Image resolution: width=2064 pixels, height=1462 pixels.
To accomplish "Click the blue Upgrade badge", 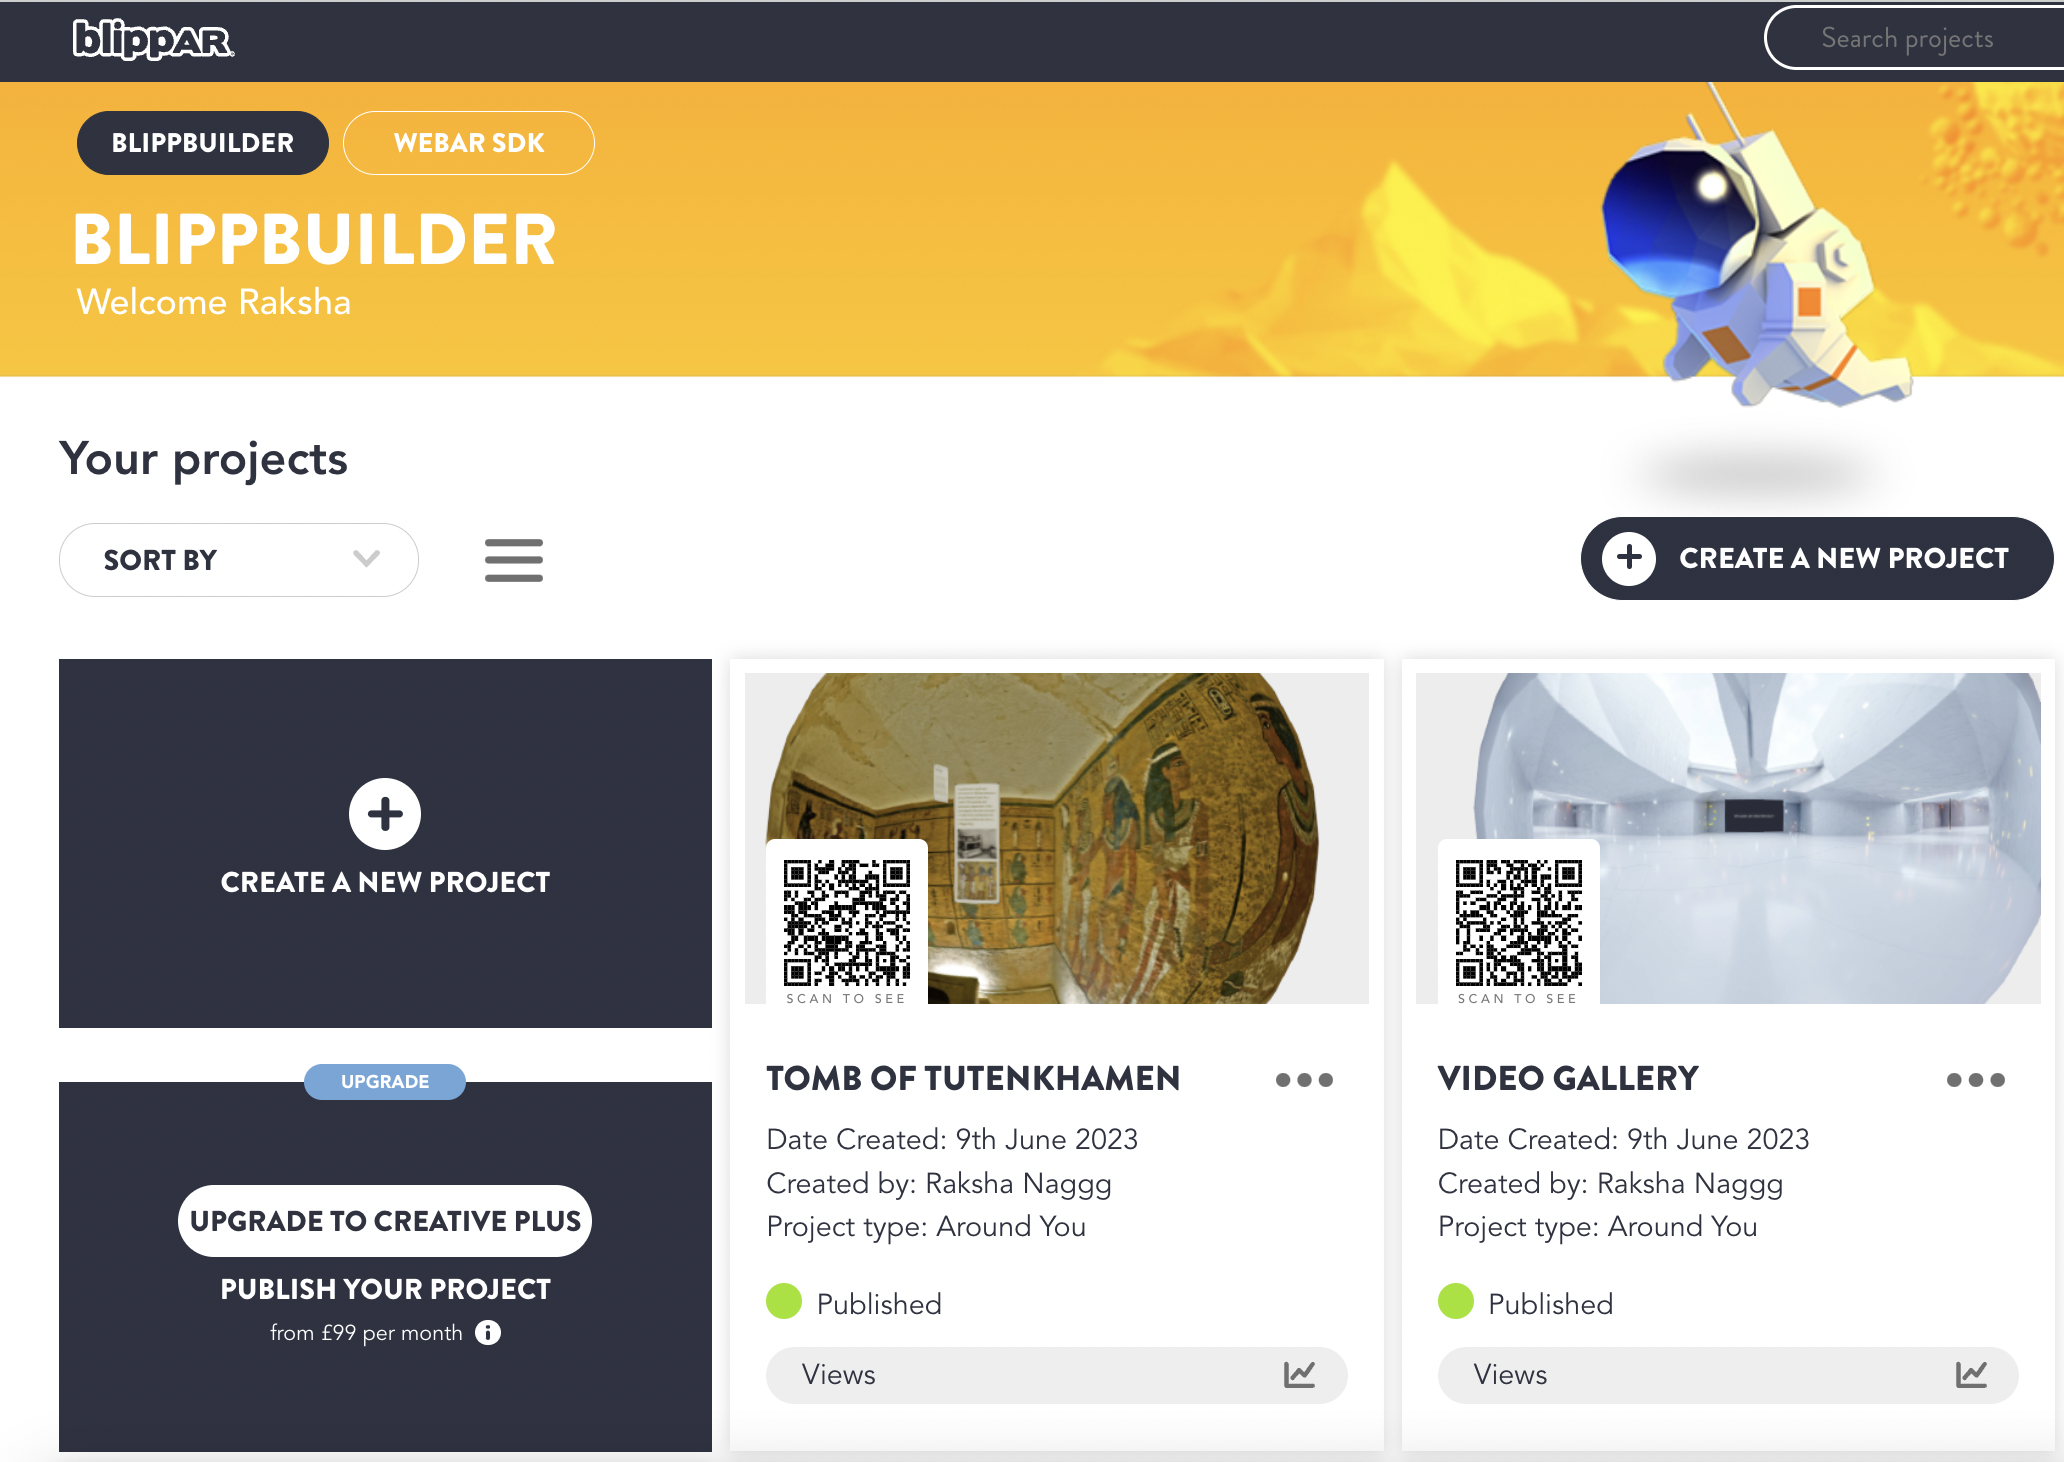I will [385, 1082].
